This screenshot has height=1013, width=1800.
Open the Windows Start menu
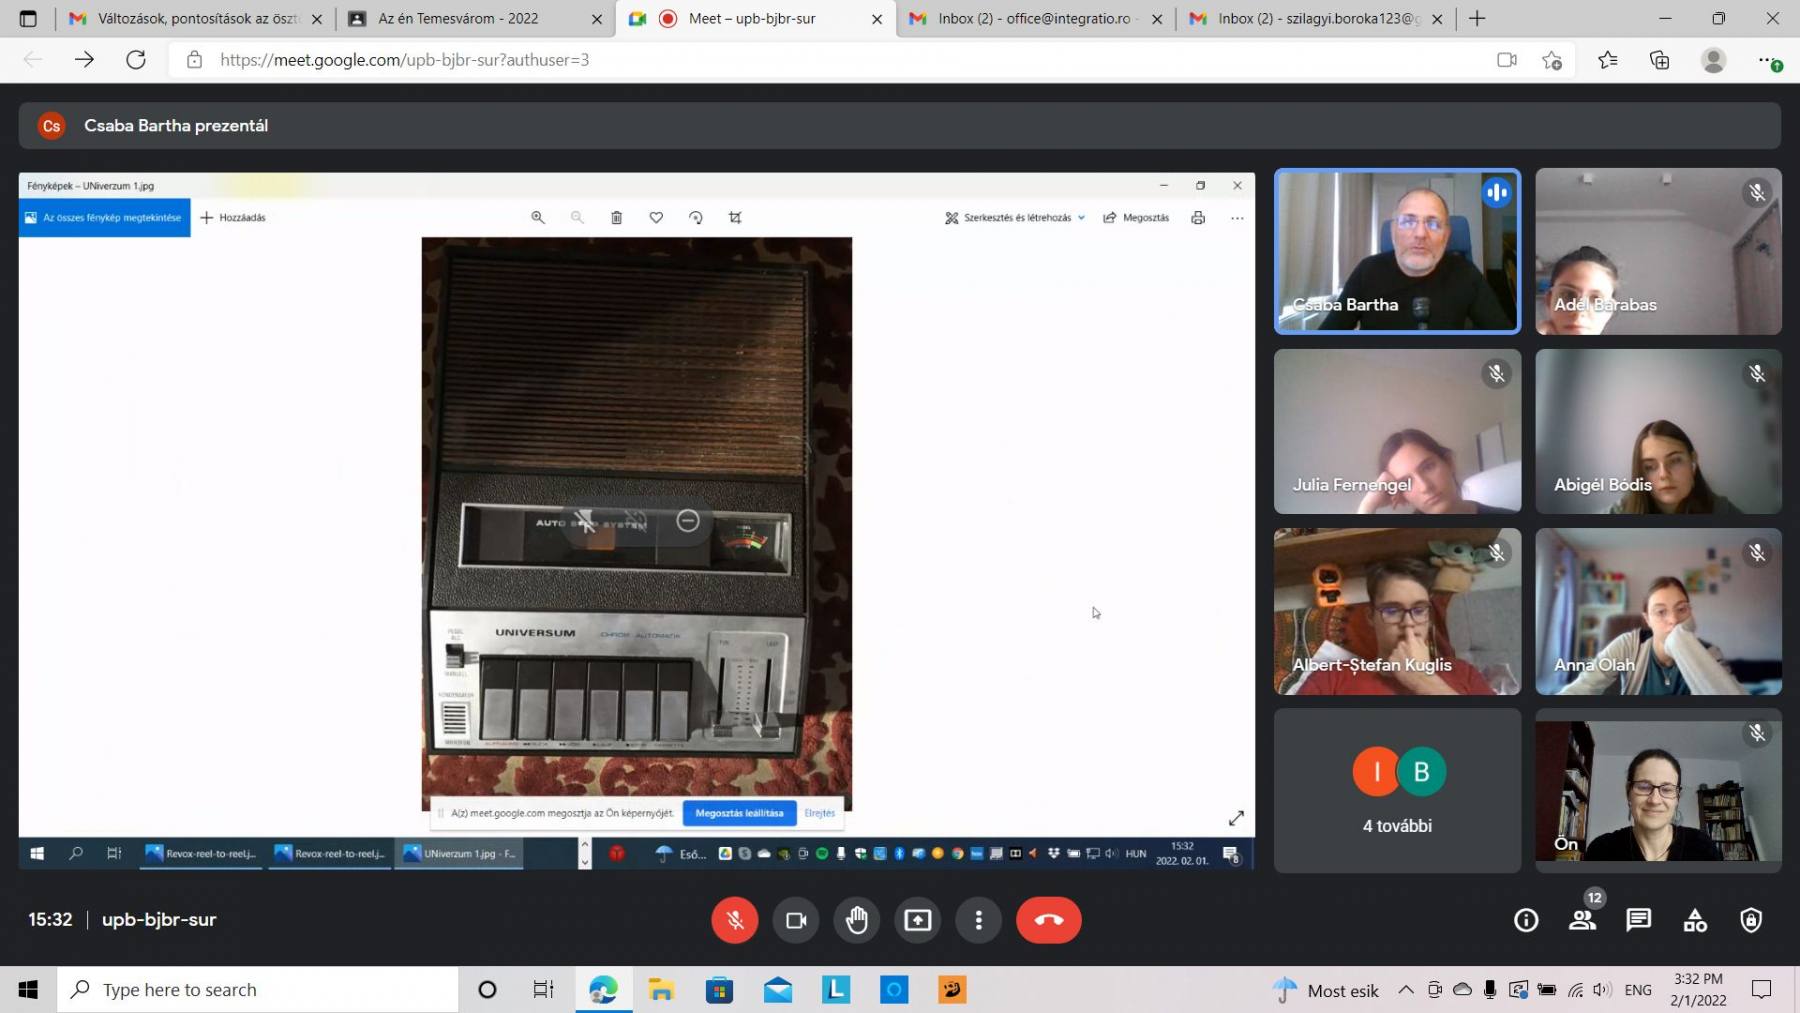pos(28,990)
